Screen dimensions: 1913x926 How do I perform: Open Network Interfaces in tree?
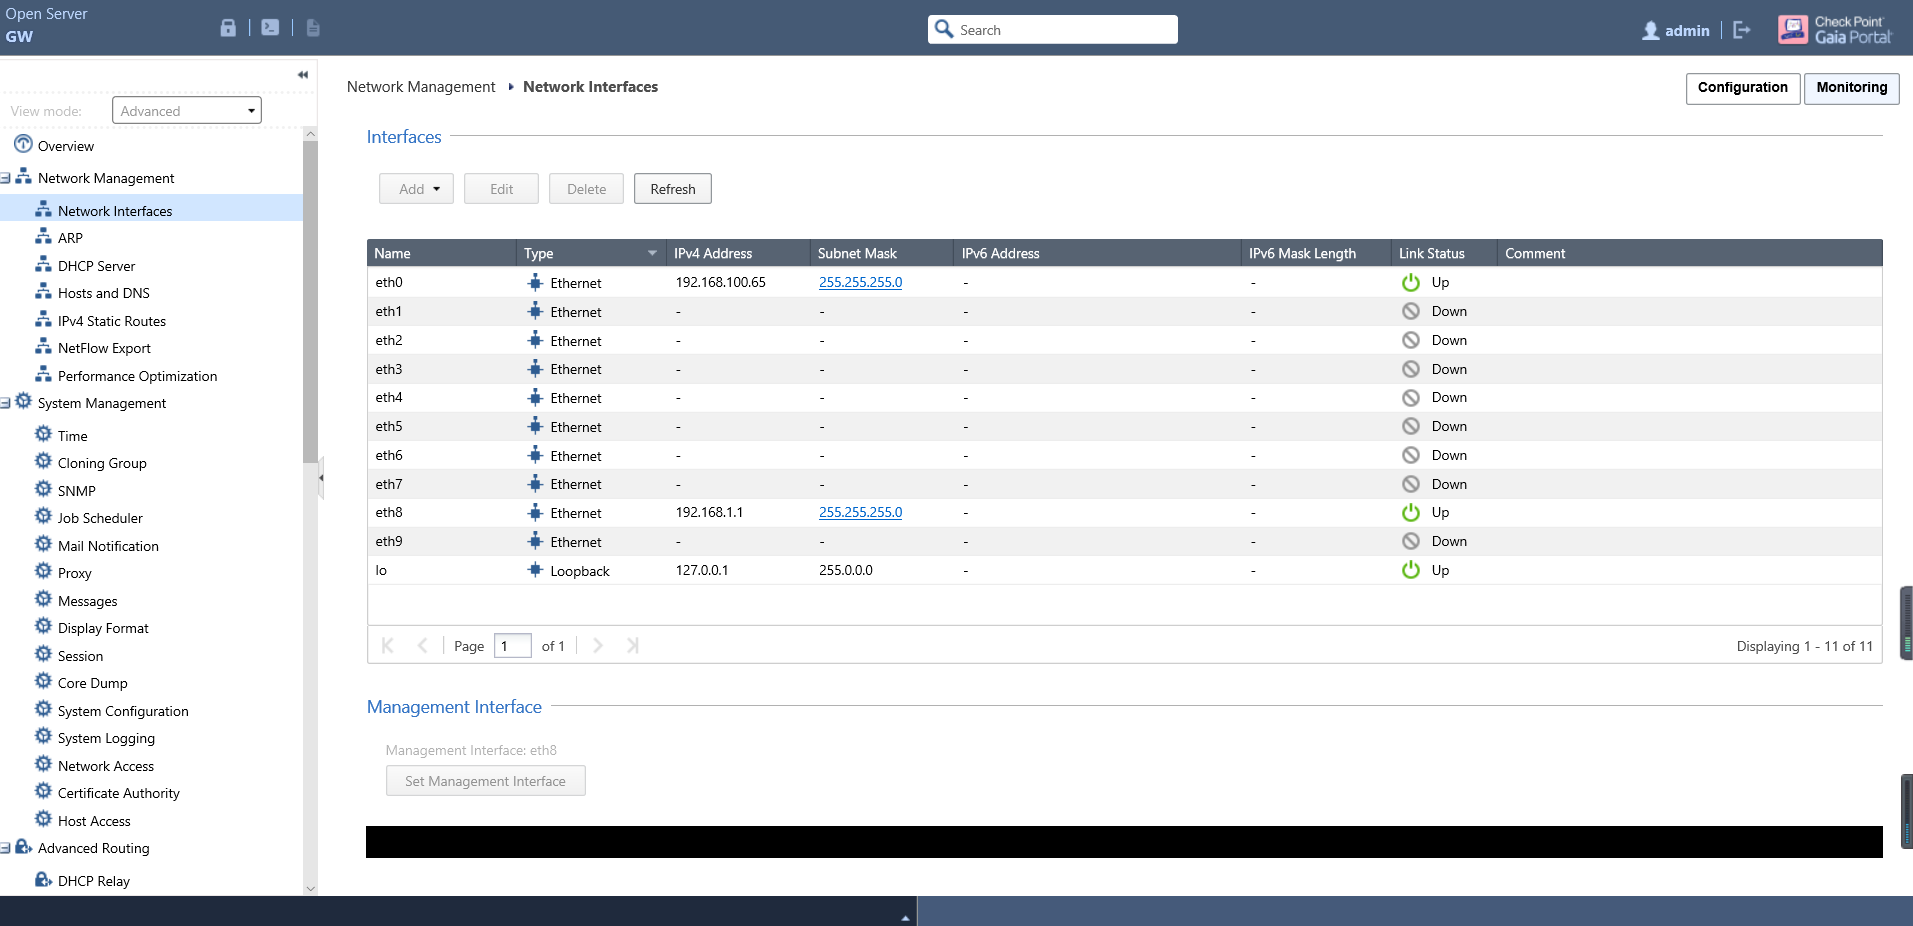click(115, 210)
